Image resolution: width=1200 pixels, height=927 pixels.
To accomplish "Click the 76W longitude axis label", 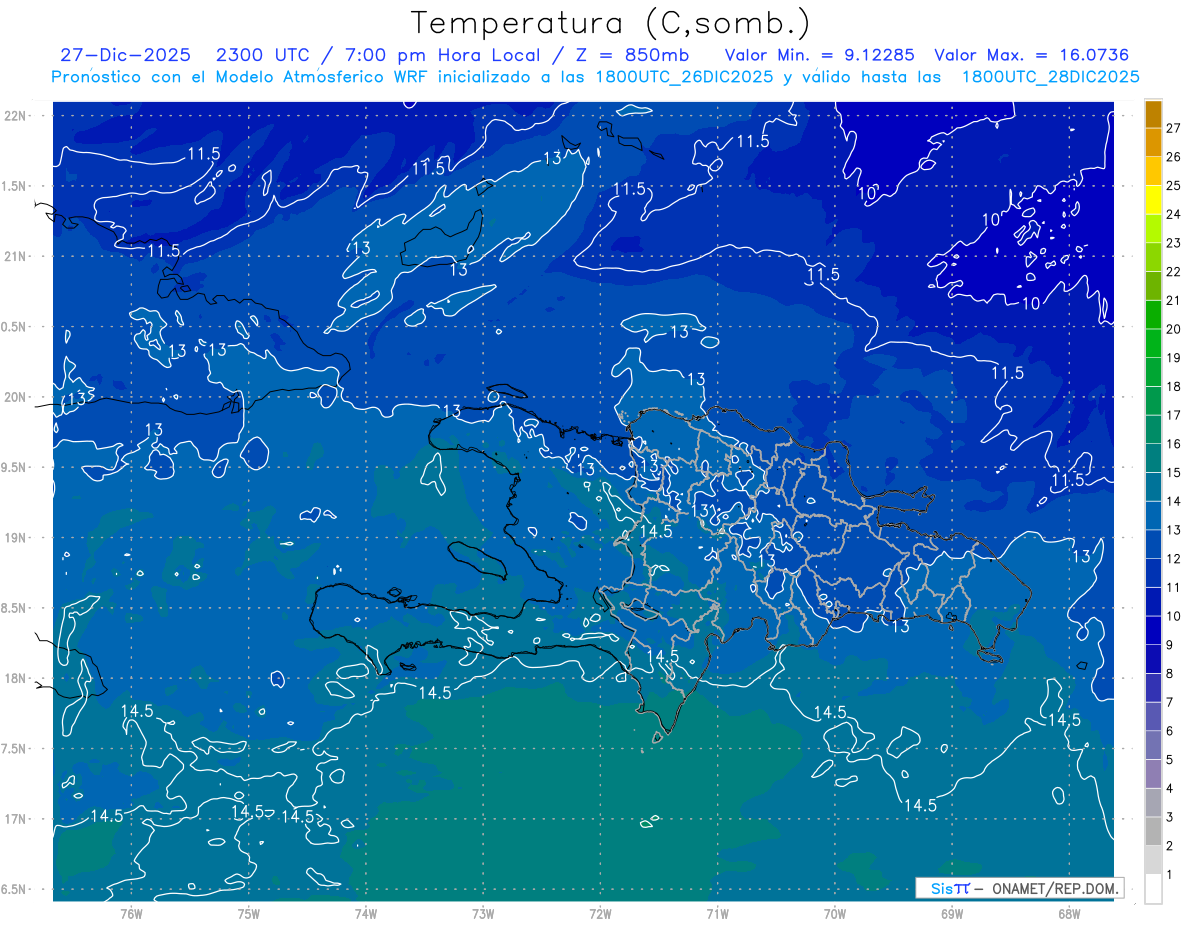I will click(132, 913).
